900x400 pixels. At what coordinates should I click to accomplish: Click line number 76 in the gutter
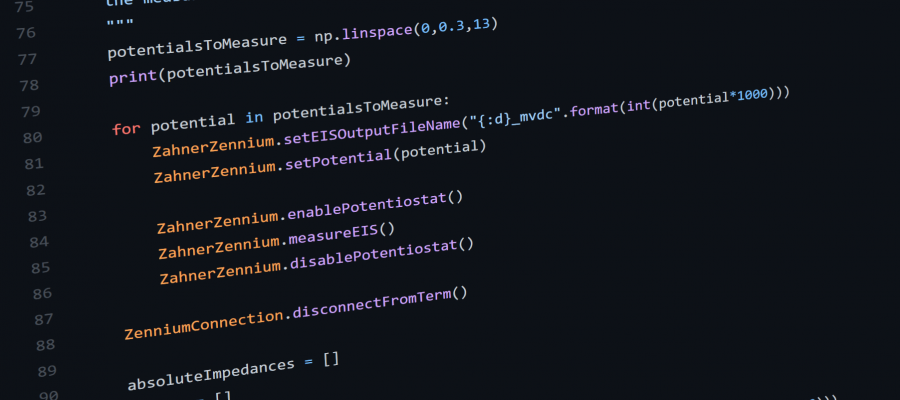pos(25,33)
